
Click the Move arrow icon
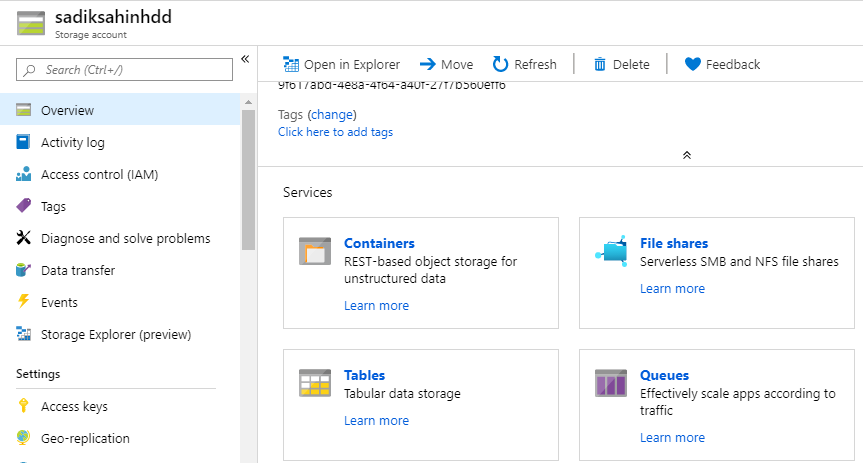tap(428, 64)
